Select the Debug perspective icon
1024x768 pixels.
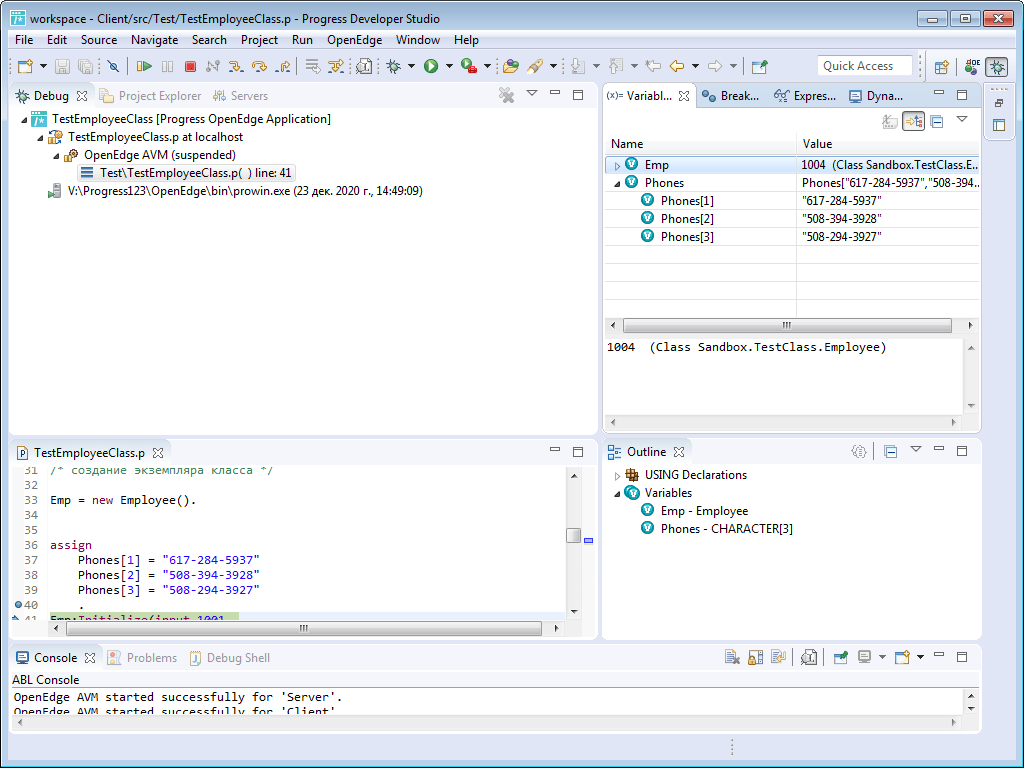[x=997, y=67]
